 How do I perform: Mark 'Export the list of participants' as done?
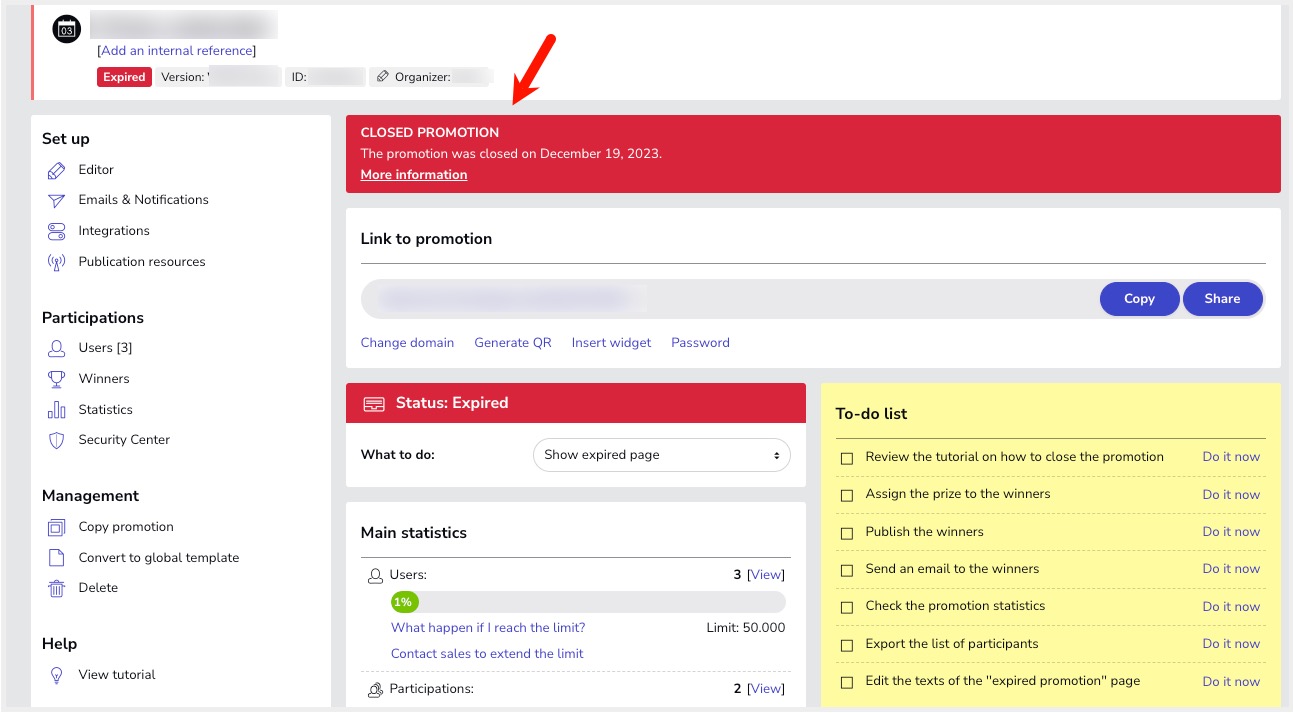pos(847,645)
